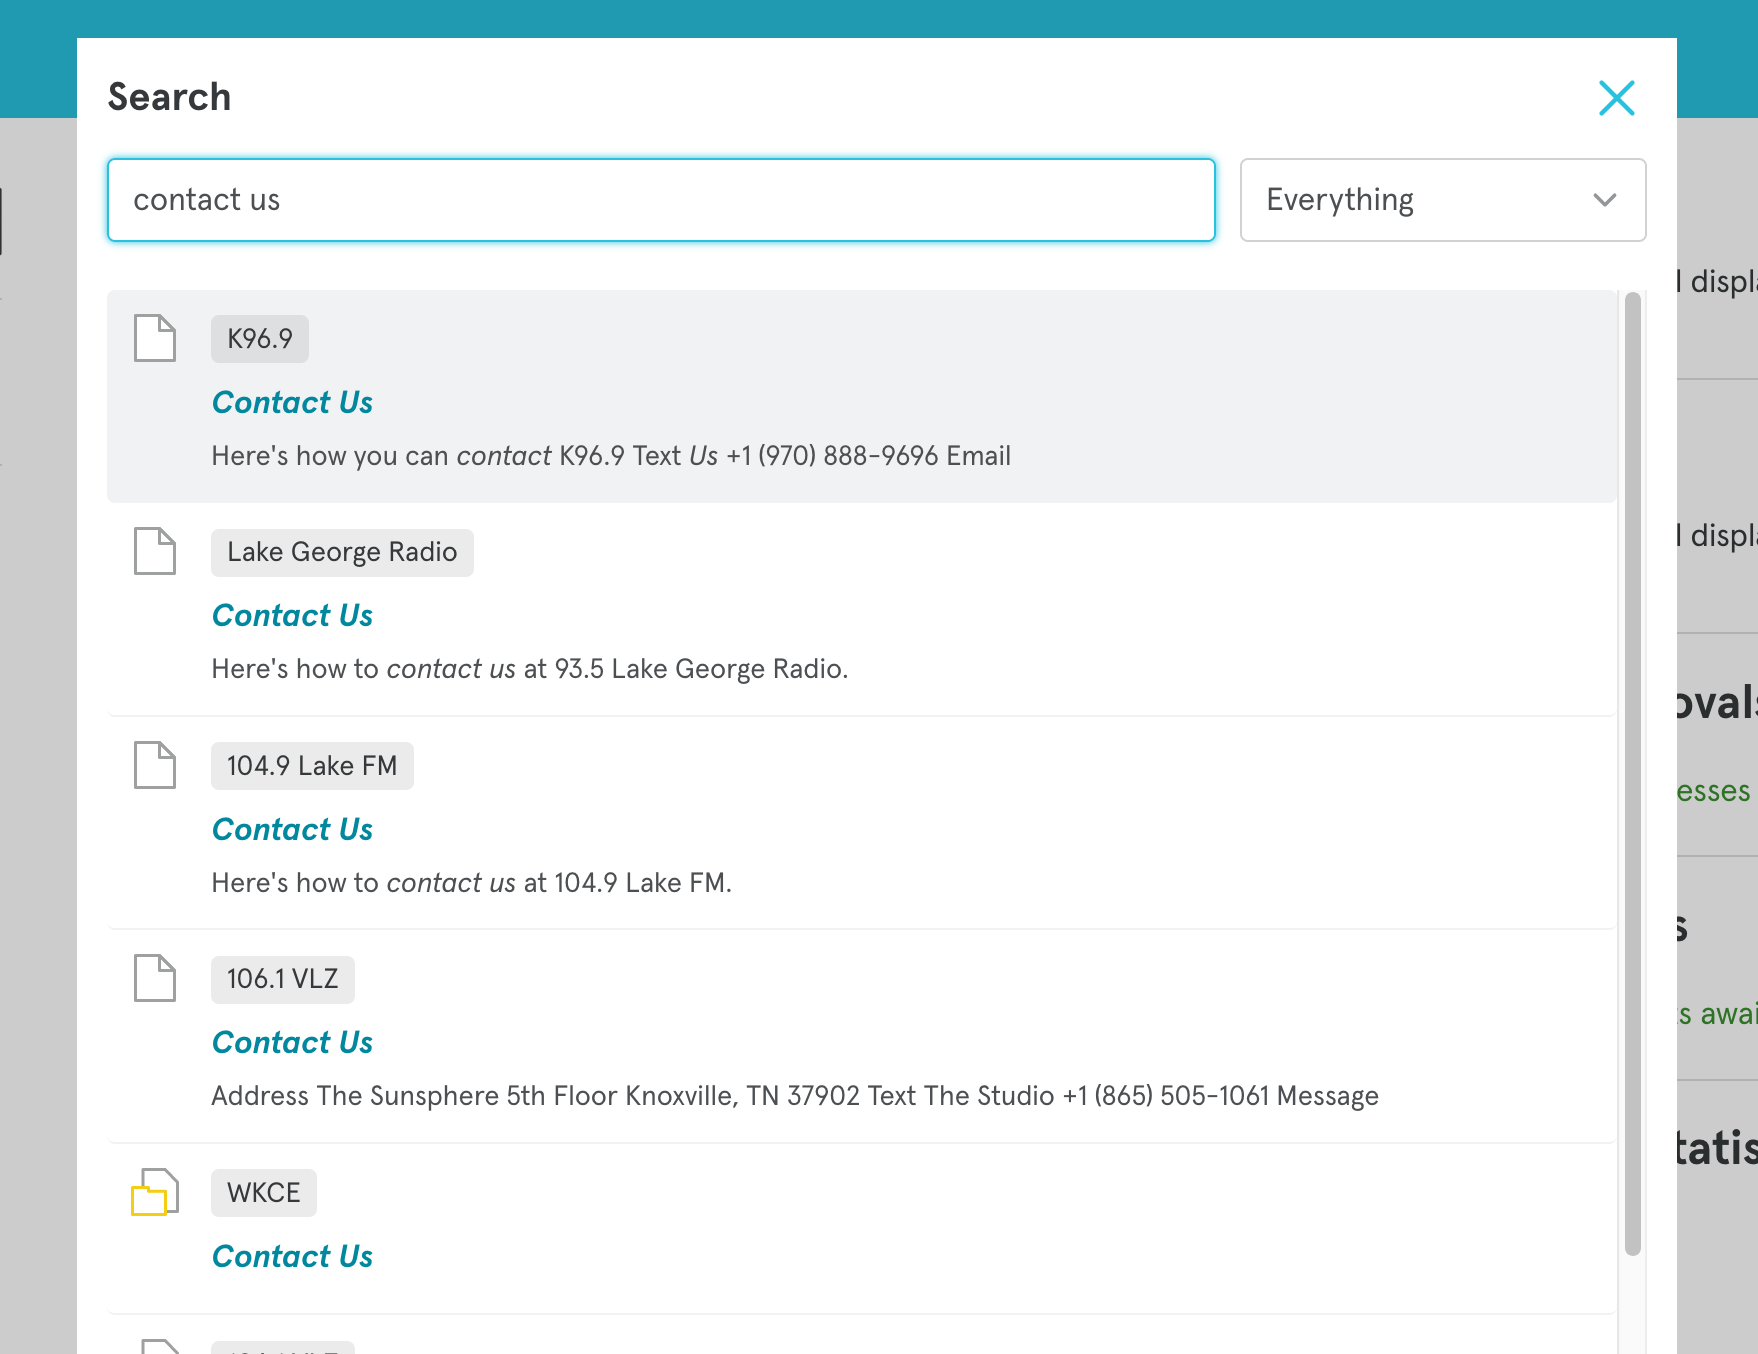Viewport: 1758px width, 1354px height.
Task: Follow the Contact Us link under 104.9 Lake FM
Action: click(x=291, y=829)
